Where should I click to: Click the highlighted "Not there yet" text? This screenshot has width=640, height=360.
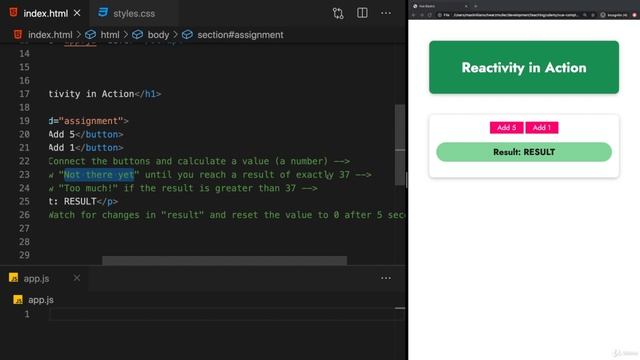click(99, 175)
